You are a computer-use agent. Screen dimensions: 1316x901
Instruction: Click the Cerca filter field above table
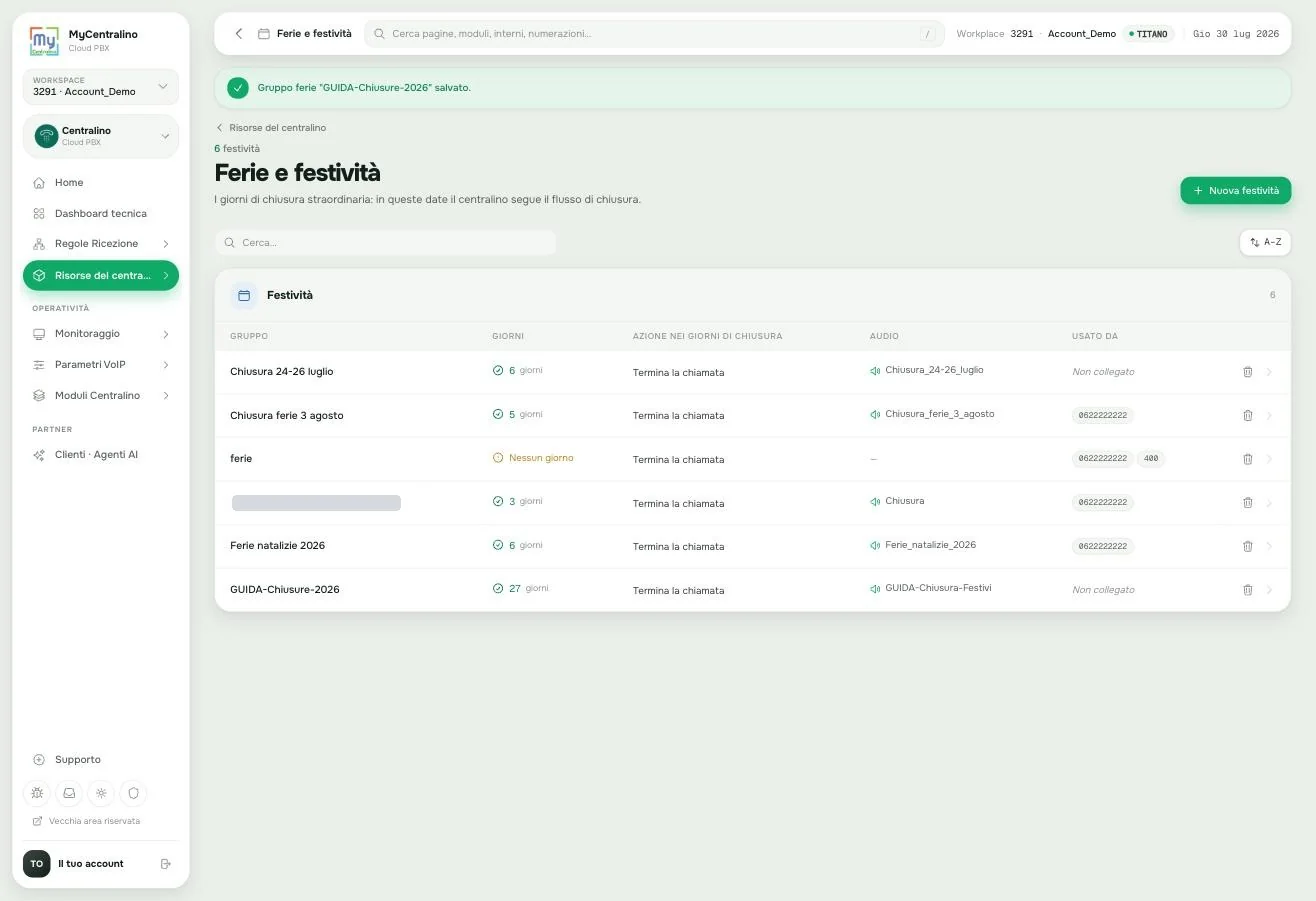[x=385, y=243]
